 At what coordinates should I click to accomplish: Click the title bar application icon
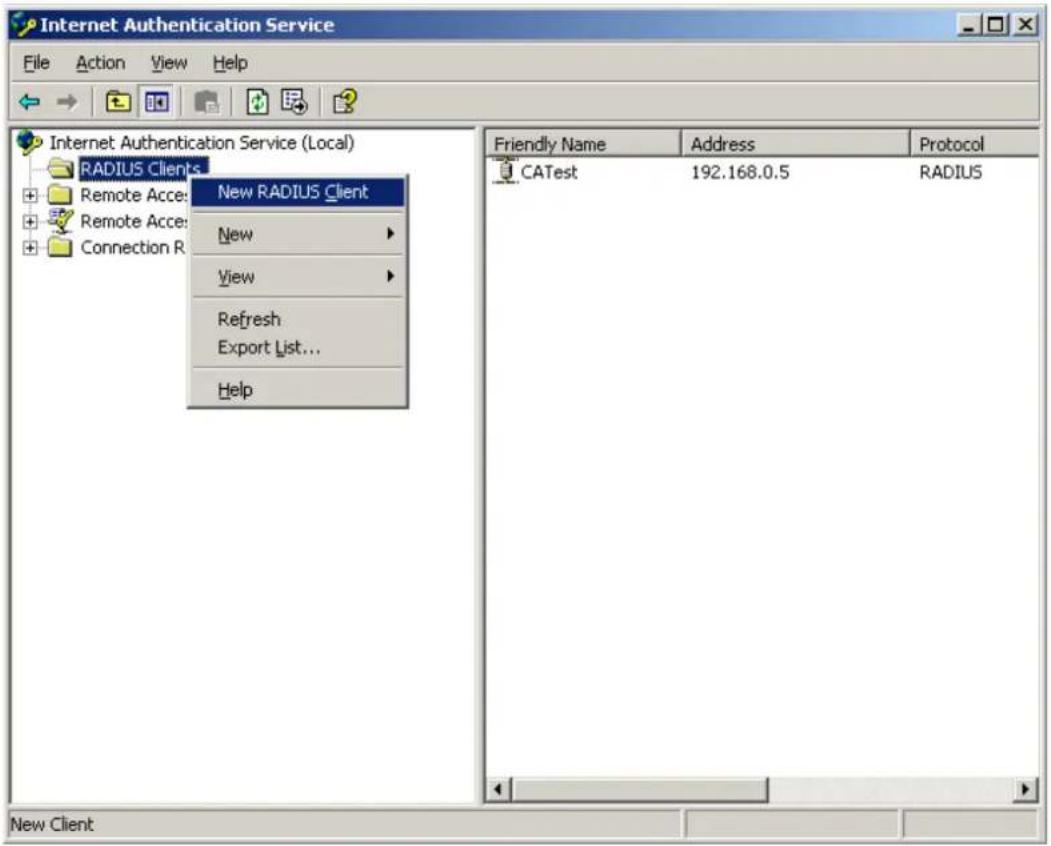coord(23,25)
